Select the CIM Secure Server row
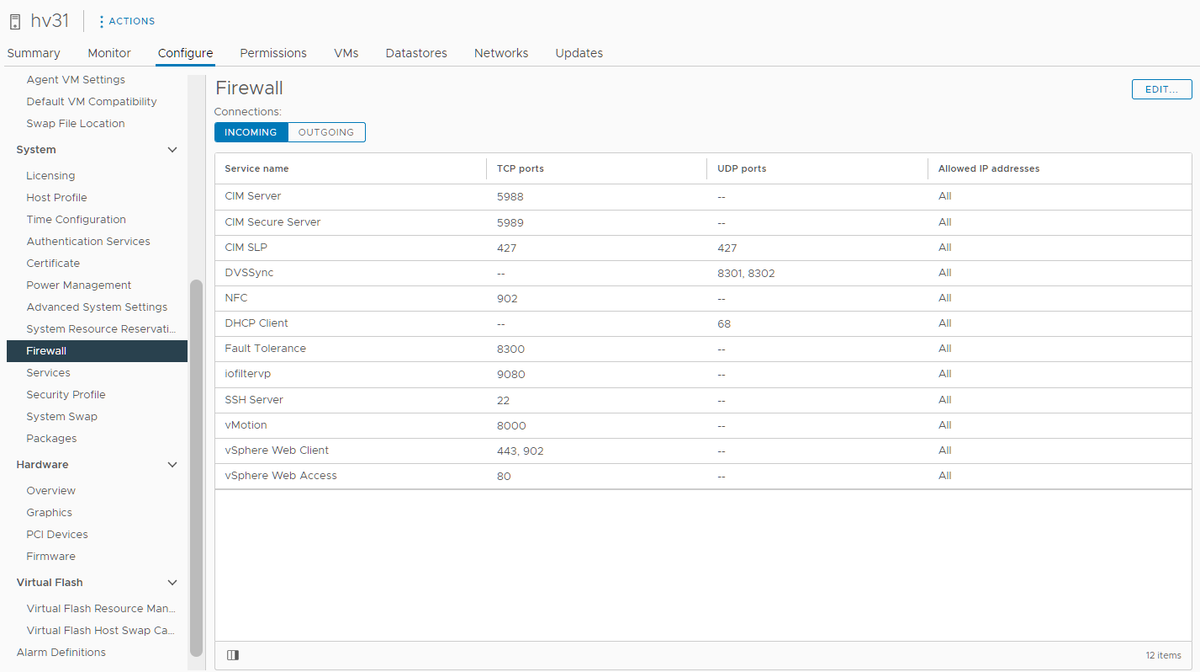The width and height of the screenshot is (1200, 672). (x=703, y=222)
